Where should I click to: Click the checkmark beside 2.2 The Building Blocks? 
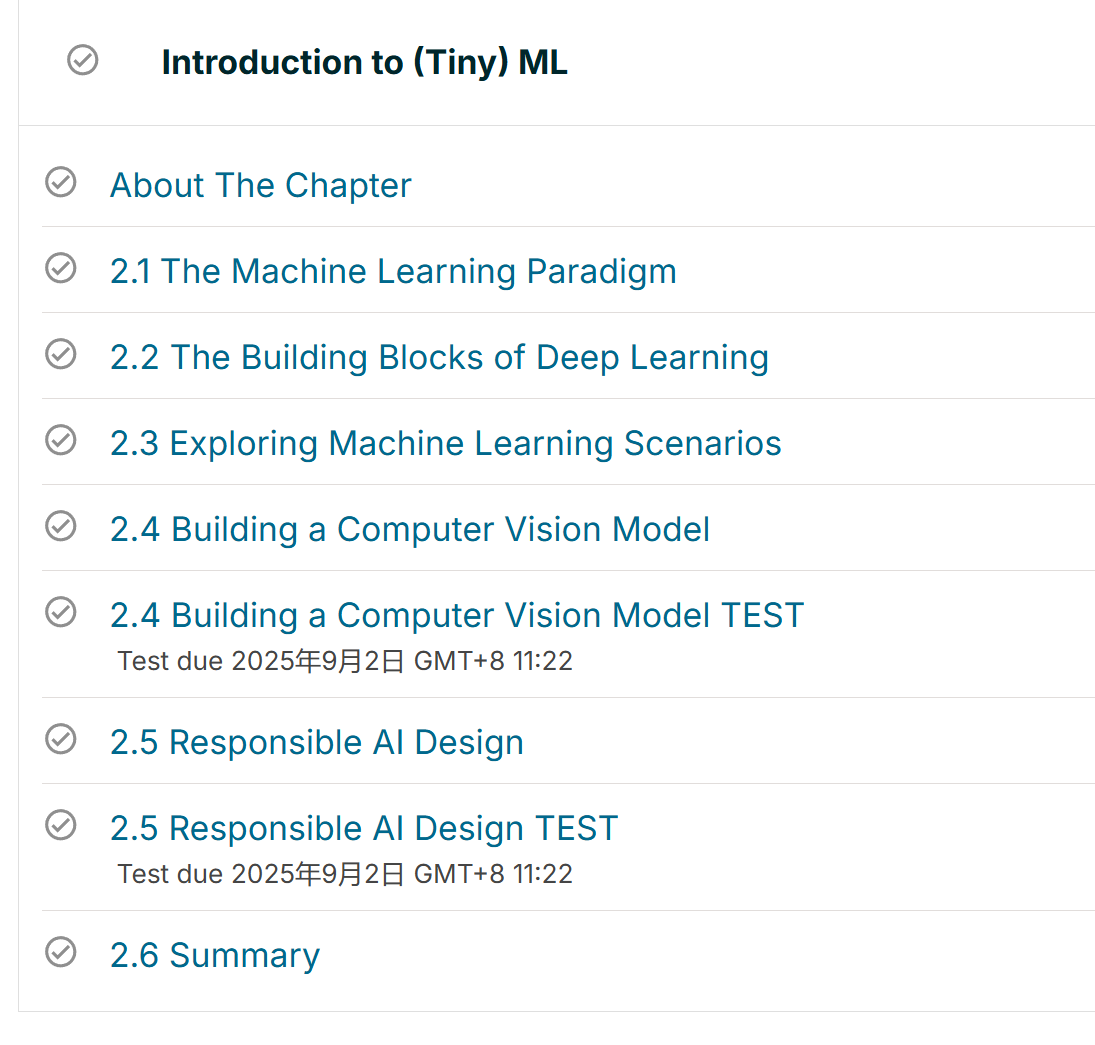61,354
